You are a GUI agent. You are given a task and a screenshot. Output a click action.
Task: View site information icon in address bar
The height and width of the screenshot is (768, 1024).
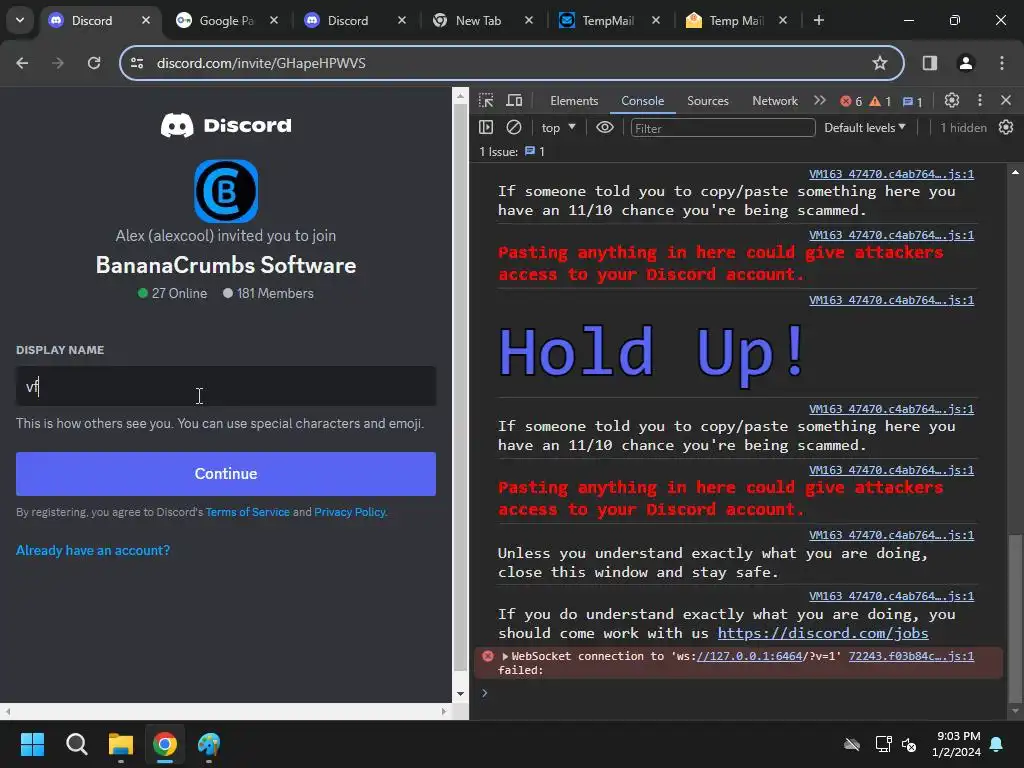point(136,63)
